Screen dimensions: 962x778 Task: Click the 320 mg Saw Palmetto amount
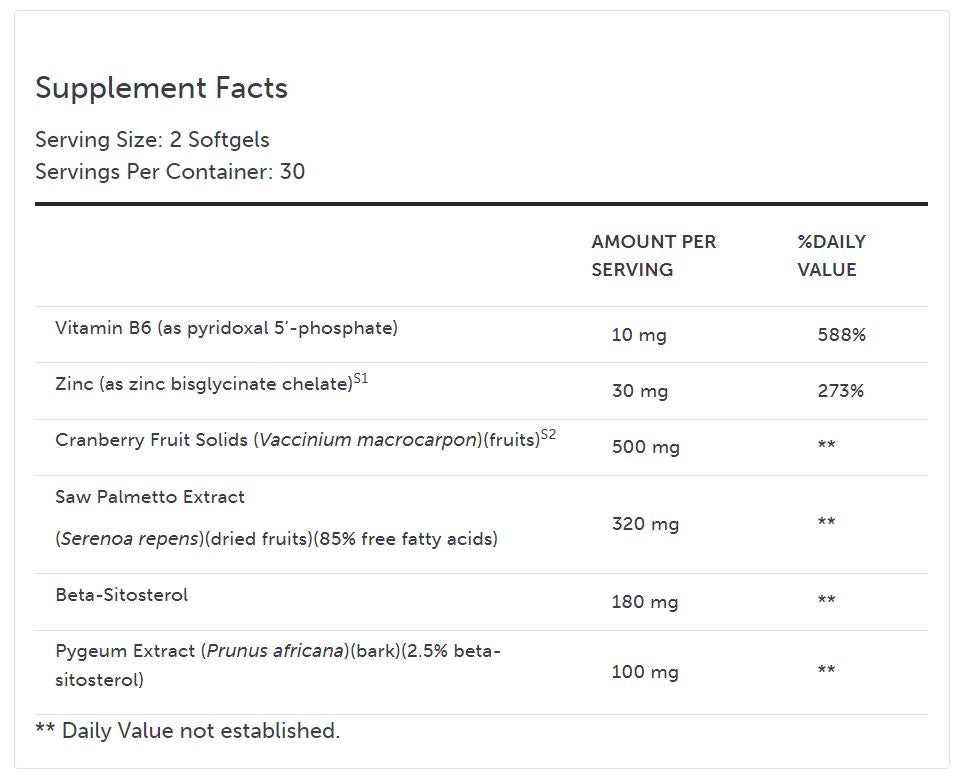click(x=645, y=524)
